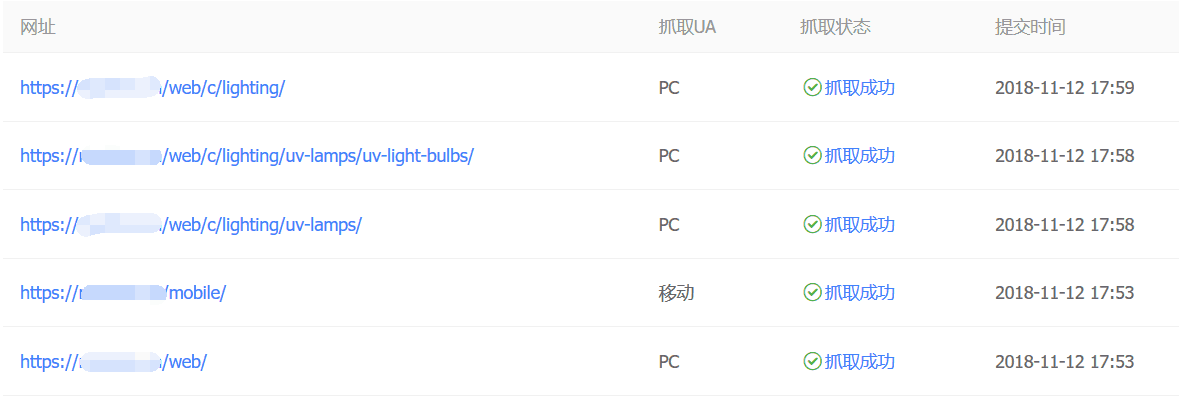Viewport: 1179px width, 402px height.
Task: Click the 提交时间 column header
Action: tap(1029, 27)
